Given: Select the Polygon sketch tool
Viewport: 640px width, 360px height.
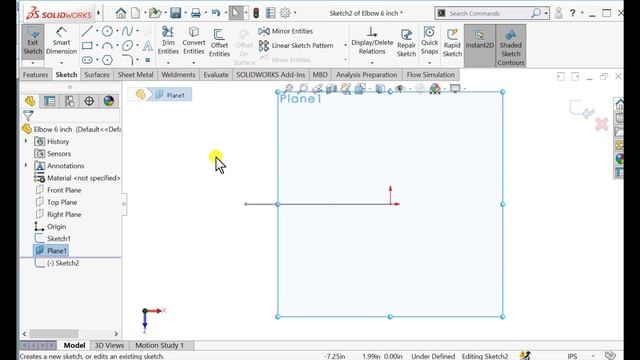Looking at the screenshot, I should tap(107, 60).
